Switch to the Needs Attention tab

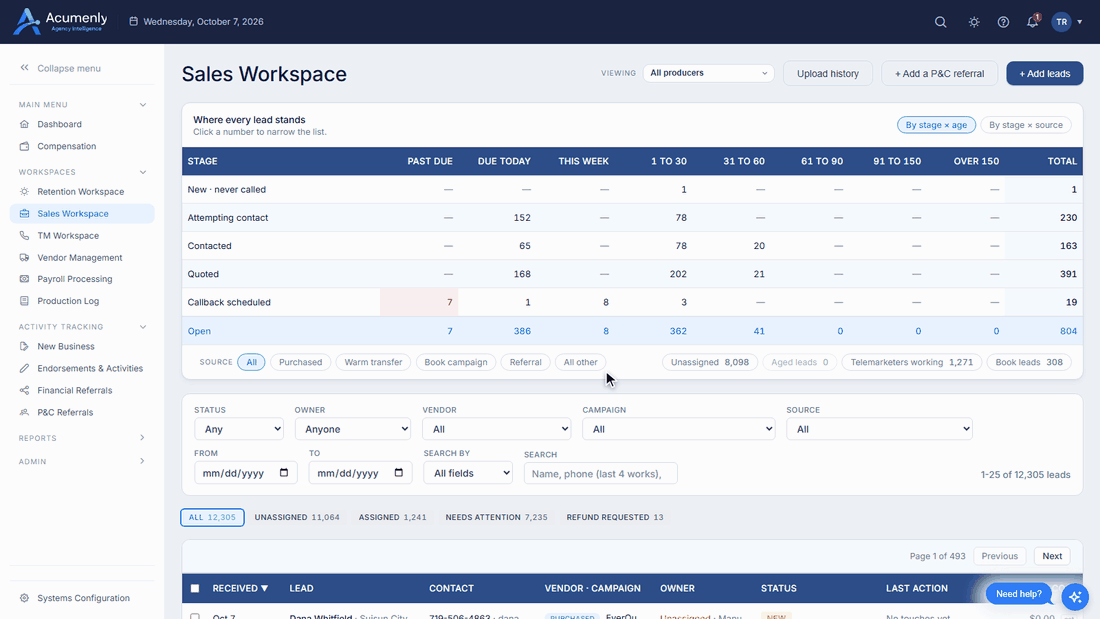pyautogui.click(x=496, y=517)
